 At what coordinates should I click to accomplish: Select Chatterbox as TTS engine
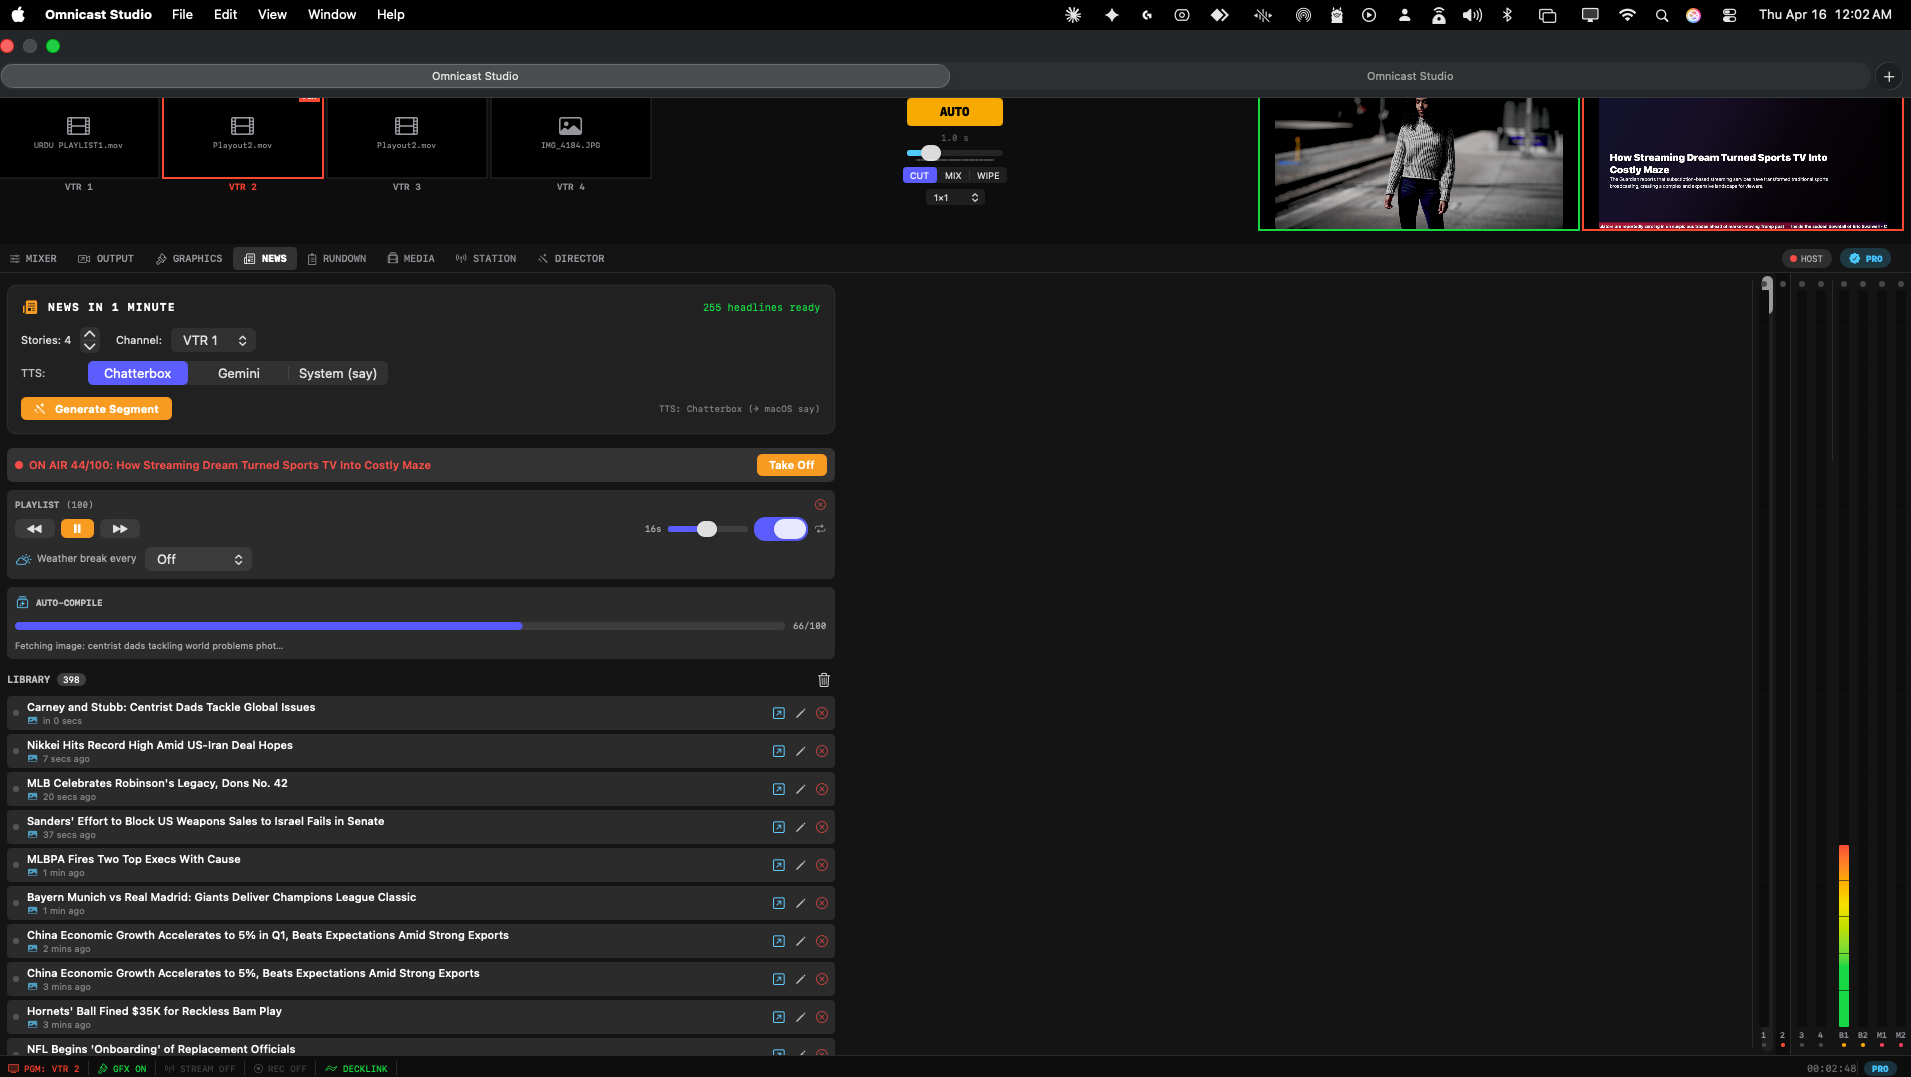[138, 374]
